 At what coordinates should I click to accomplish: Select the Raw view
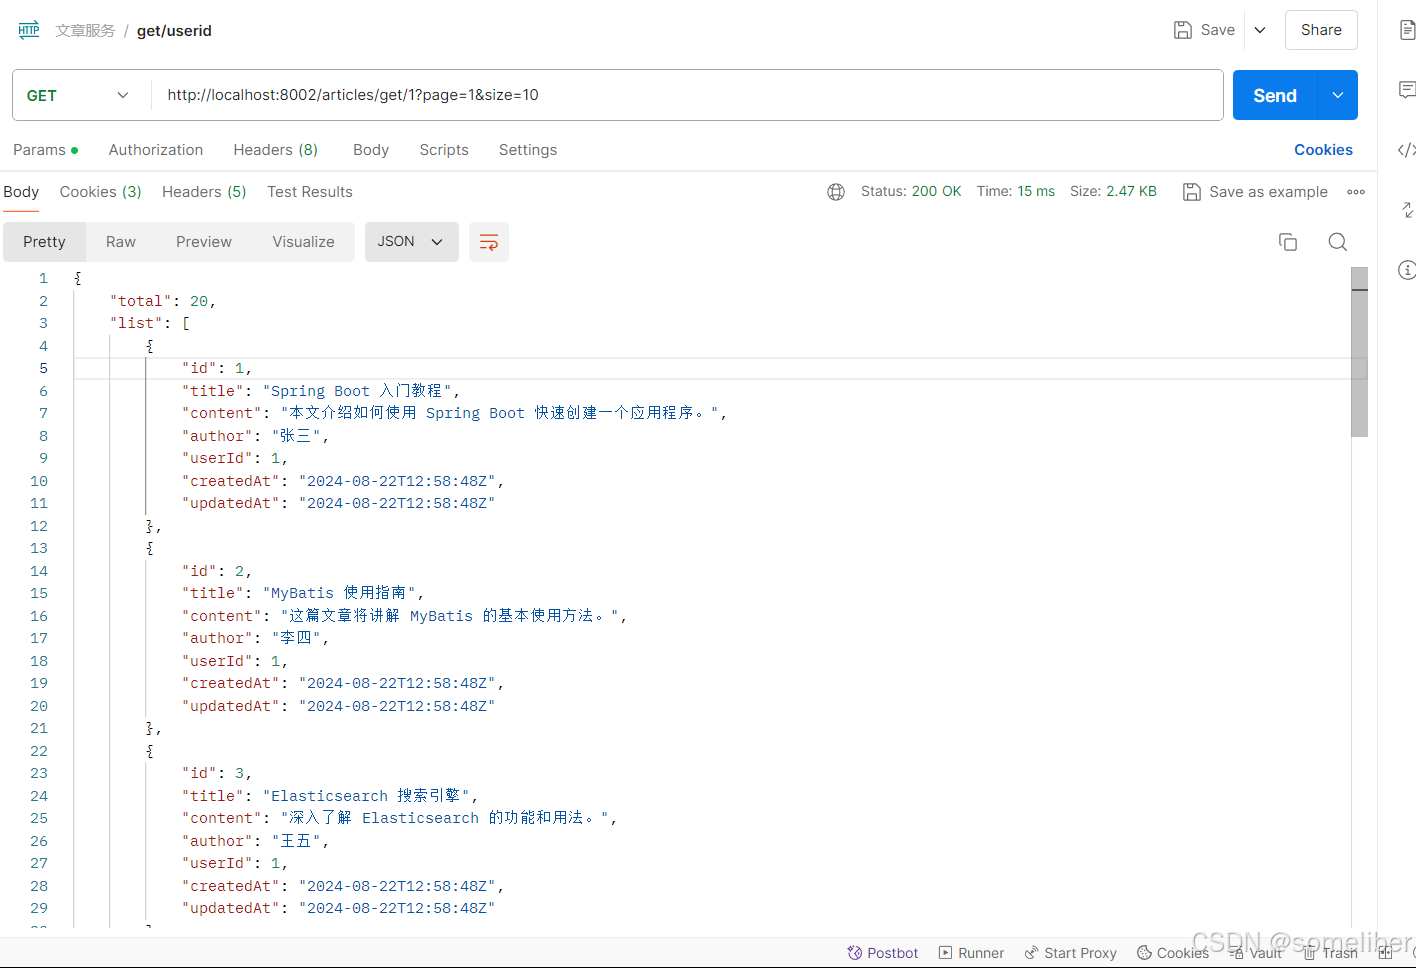[121, 242]
